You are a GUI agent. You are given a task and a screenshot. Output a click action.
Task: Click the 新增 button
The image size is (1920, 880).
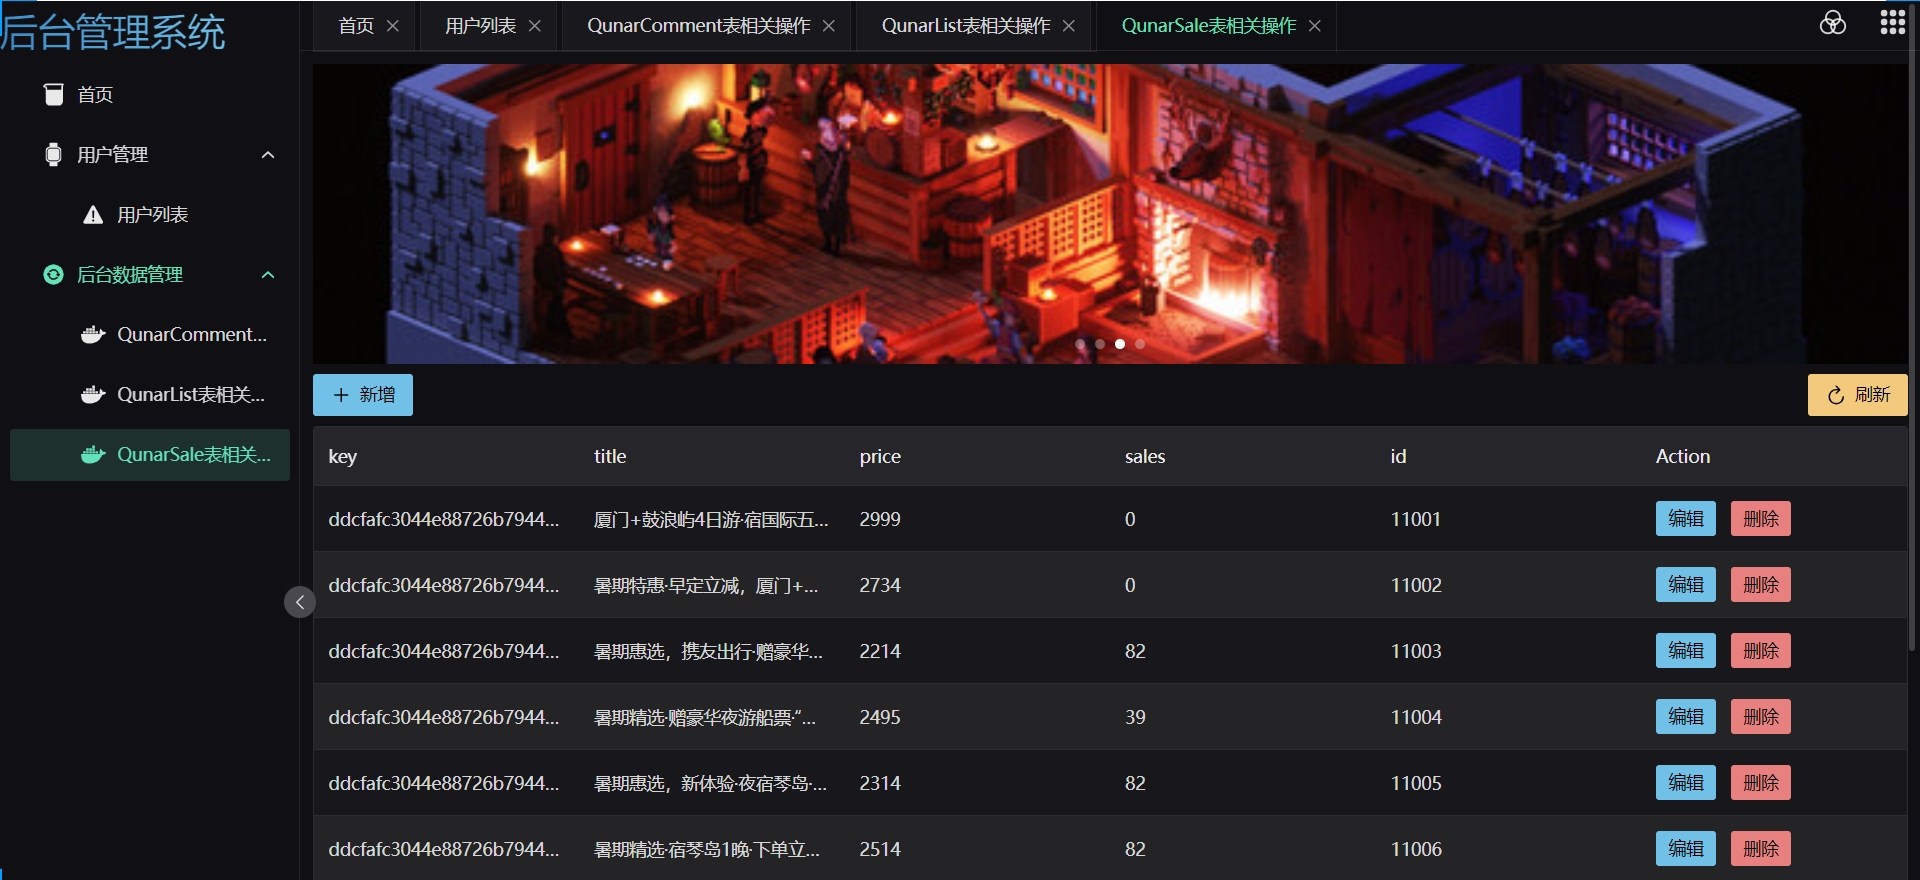(x=363, y=395)
